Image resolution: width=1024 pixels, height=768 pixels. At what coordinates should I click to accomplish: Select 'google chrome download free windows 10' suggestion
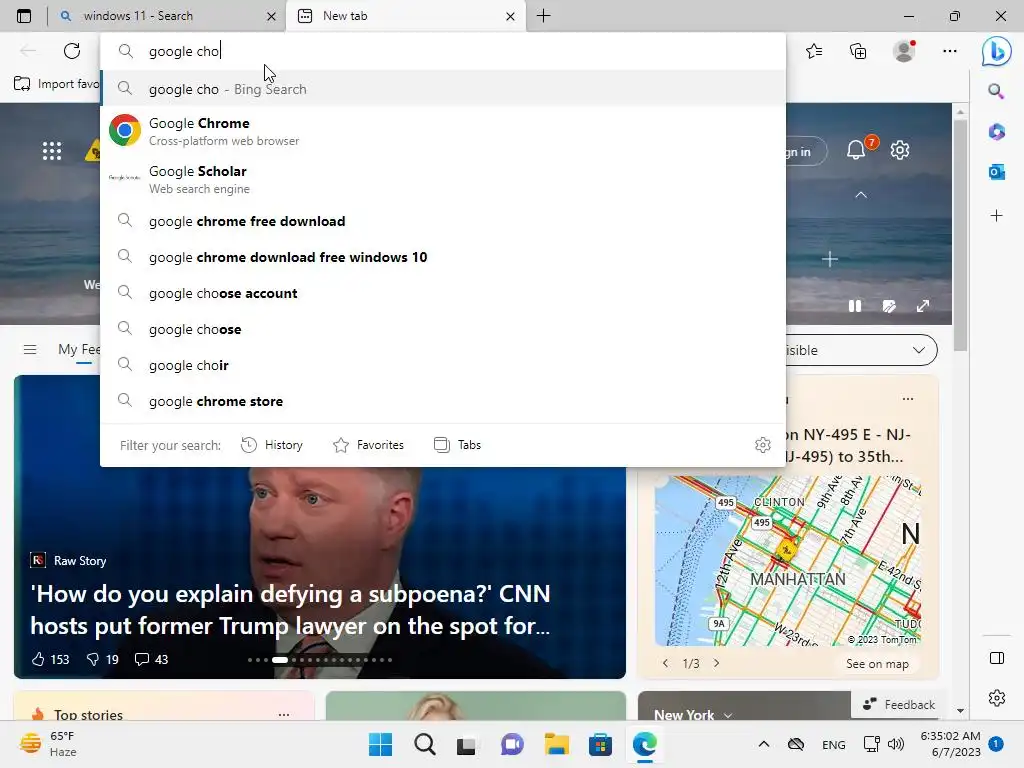[x=443, y=257]
